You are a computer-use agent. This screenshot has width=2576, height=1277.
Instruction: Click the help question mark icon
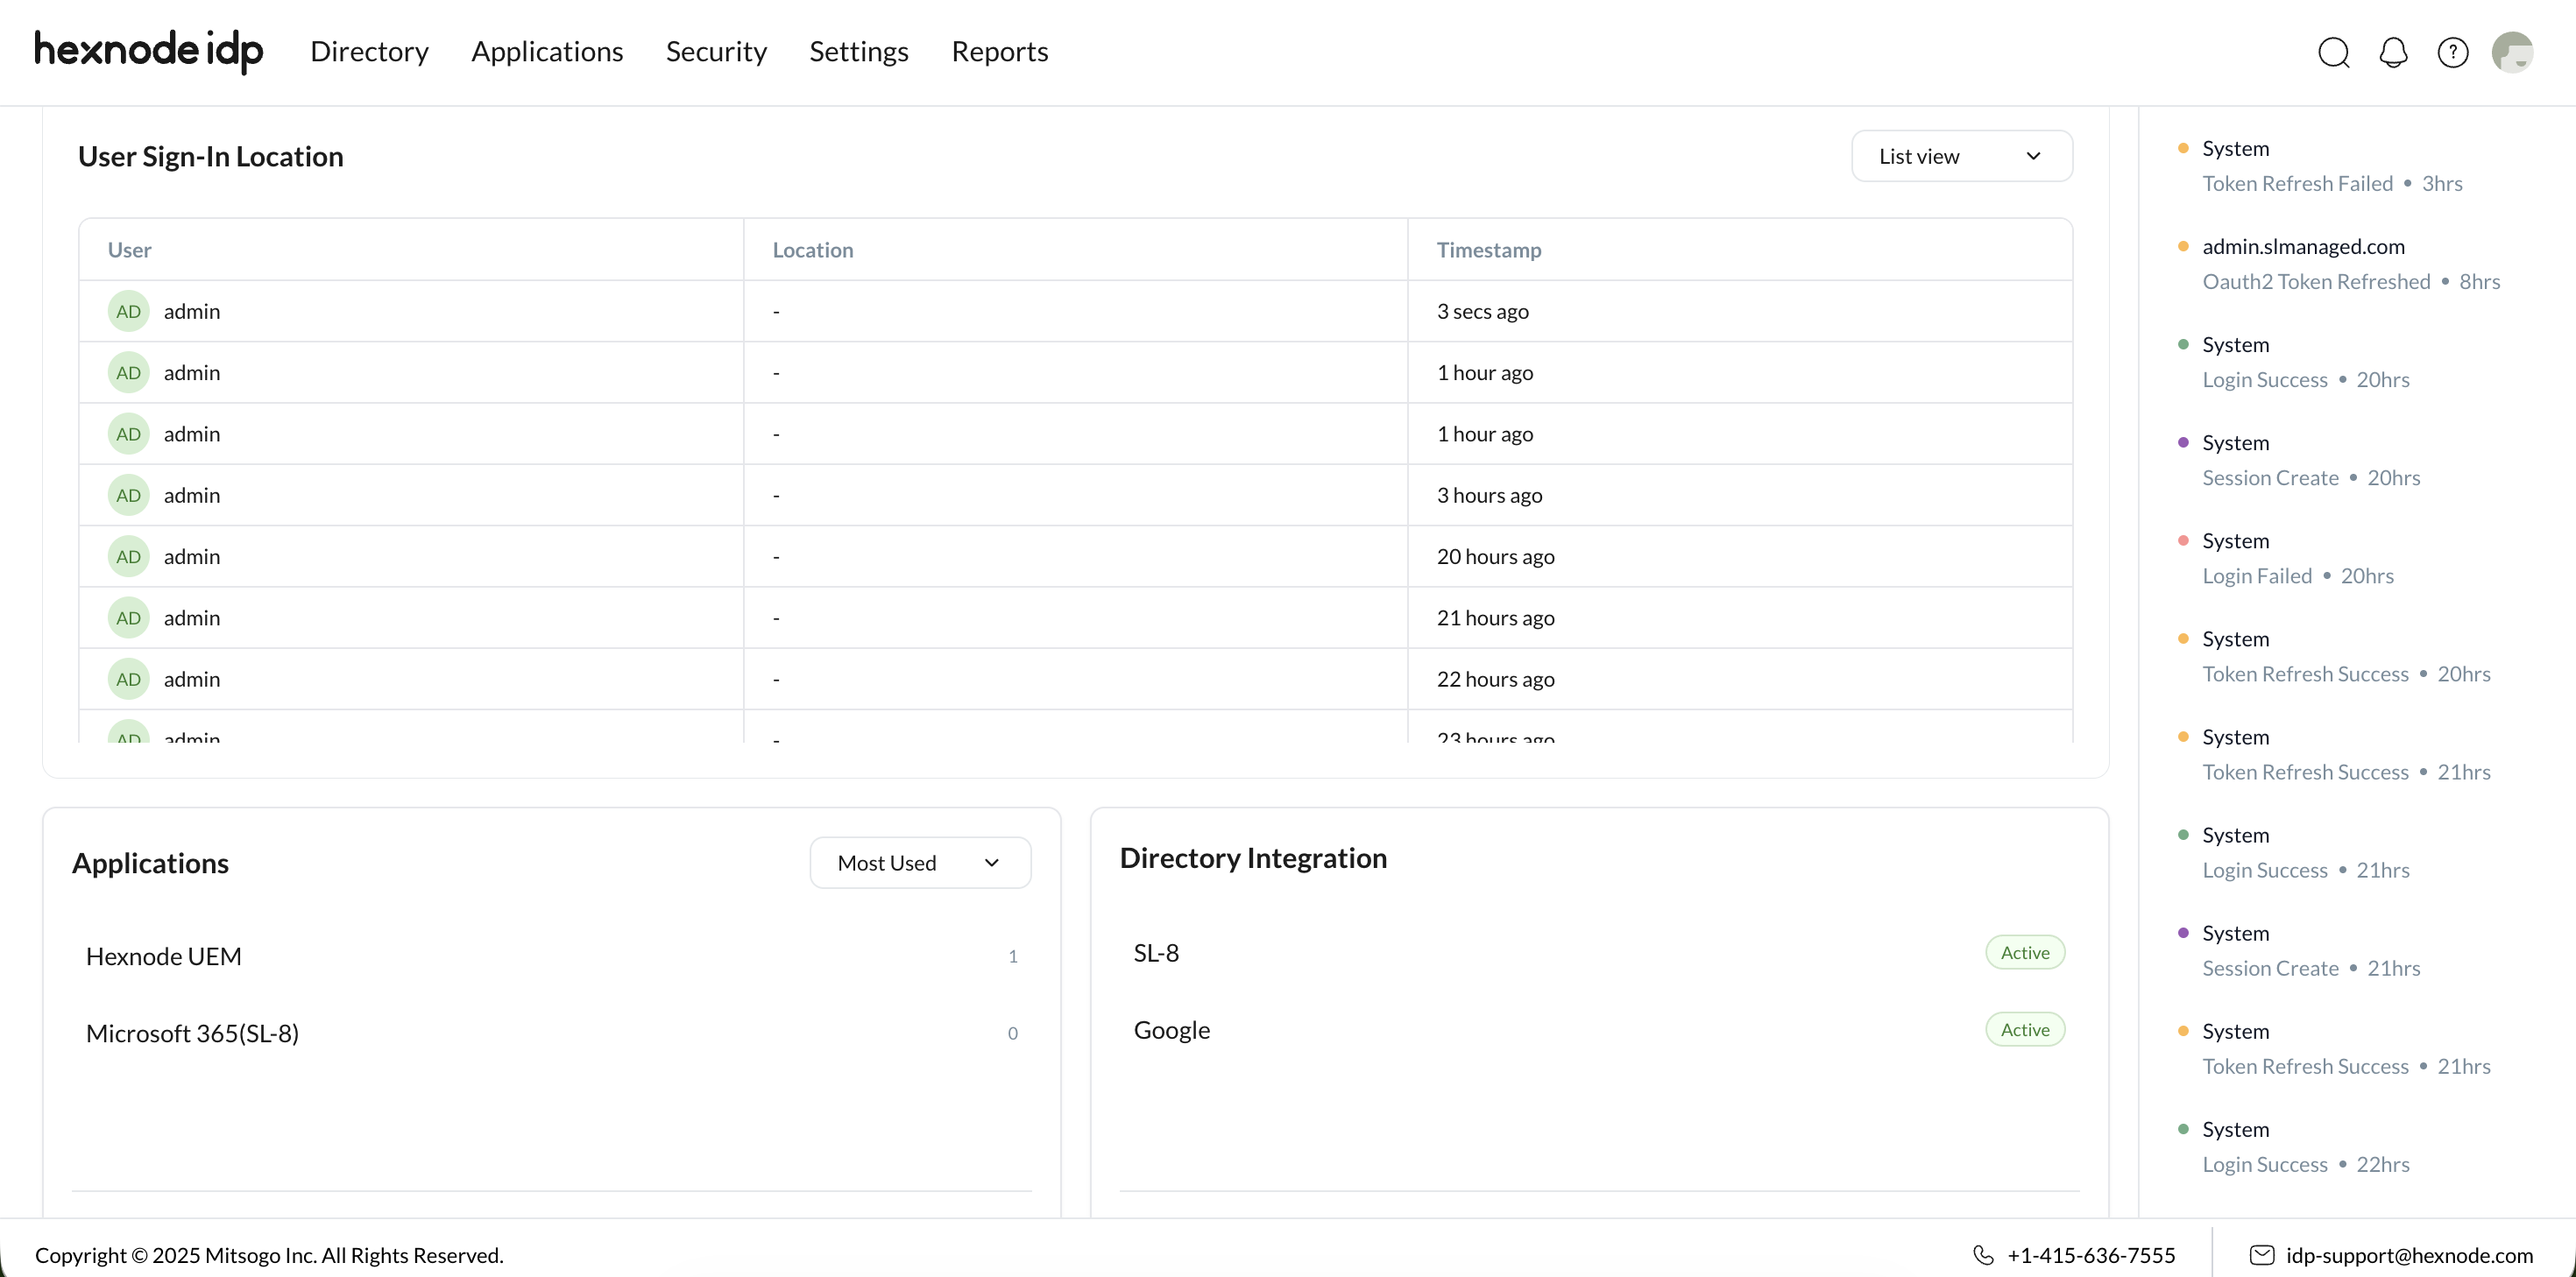2453,52
